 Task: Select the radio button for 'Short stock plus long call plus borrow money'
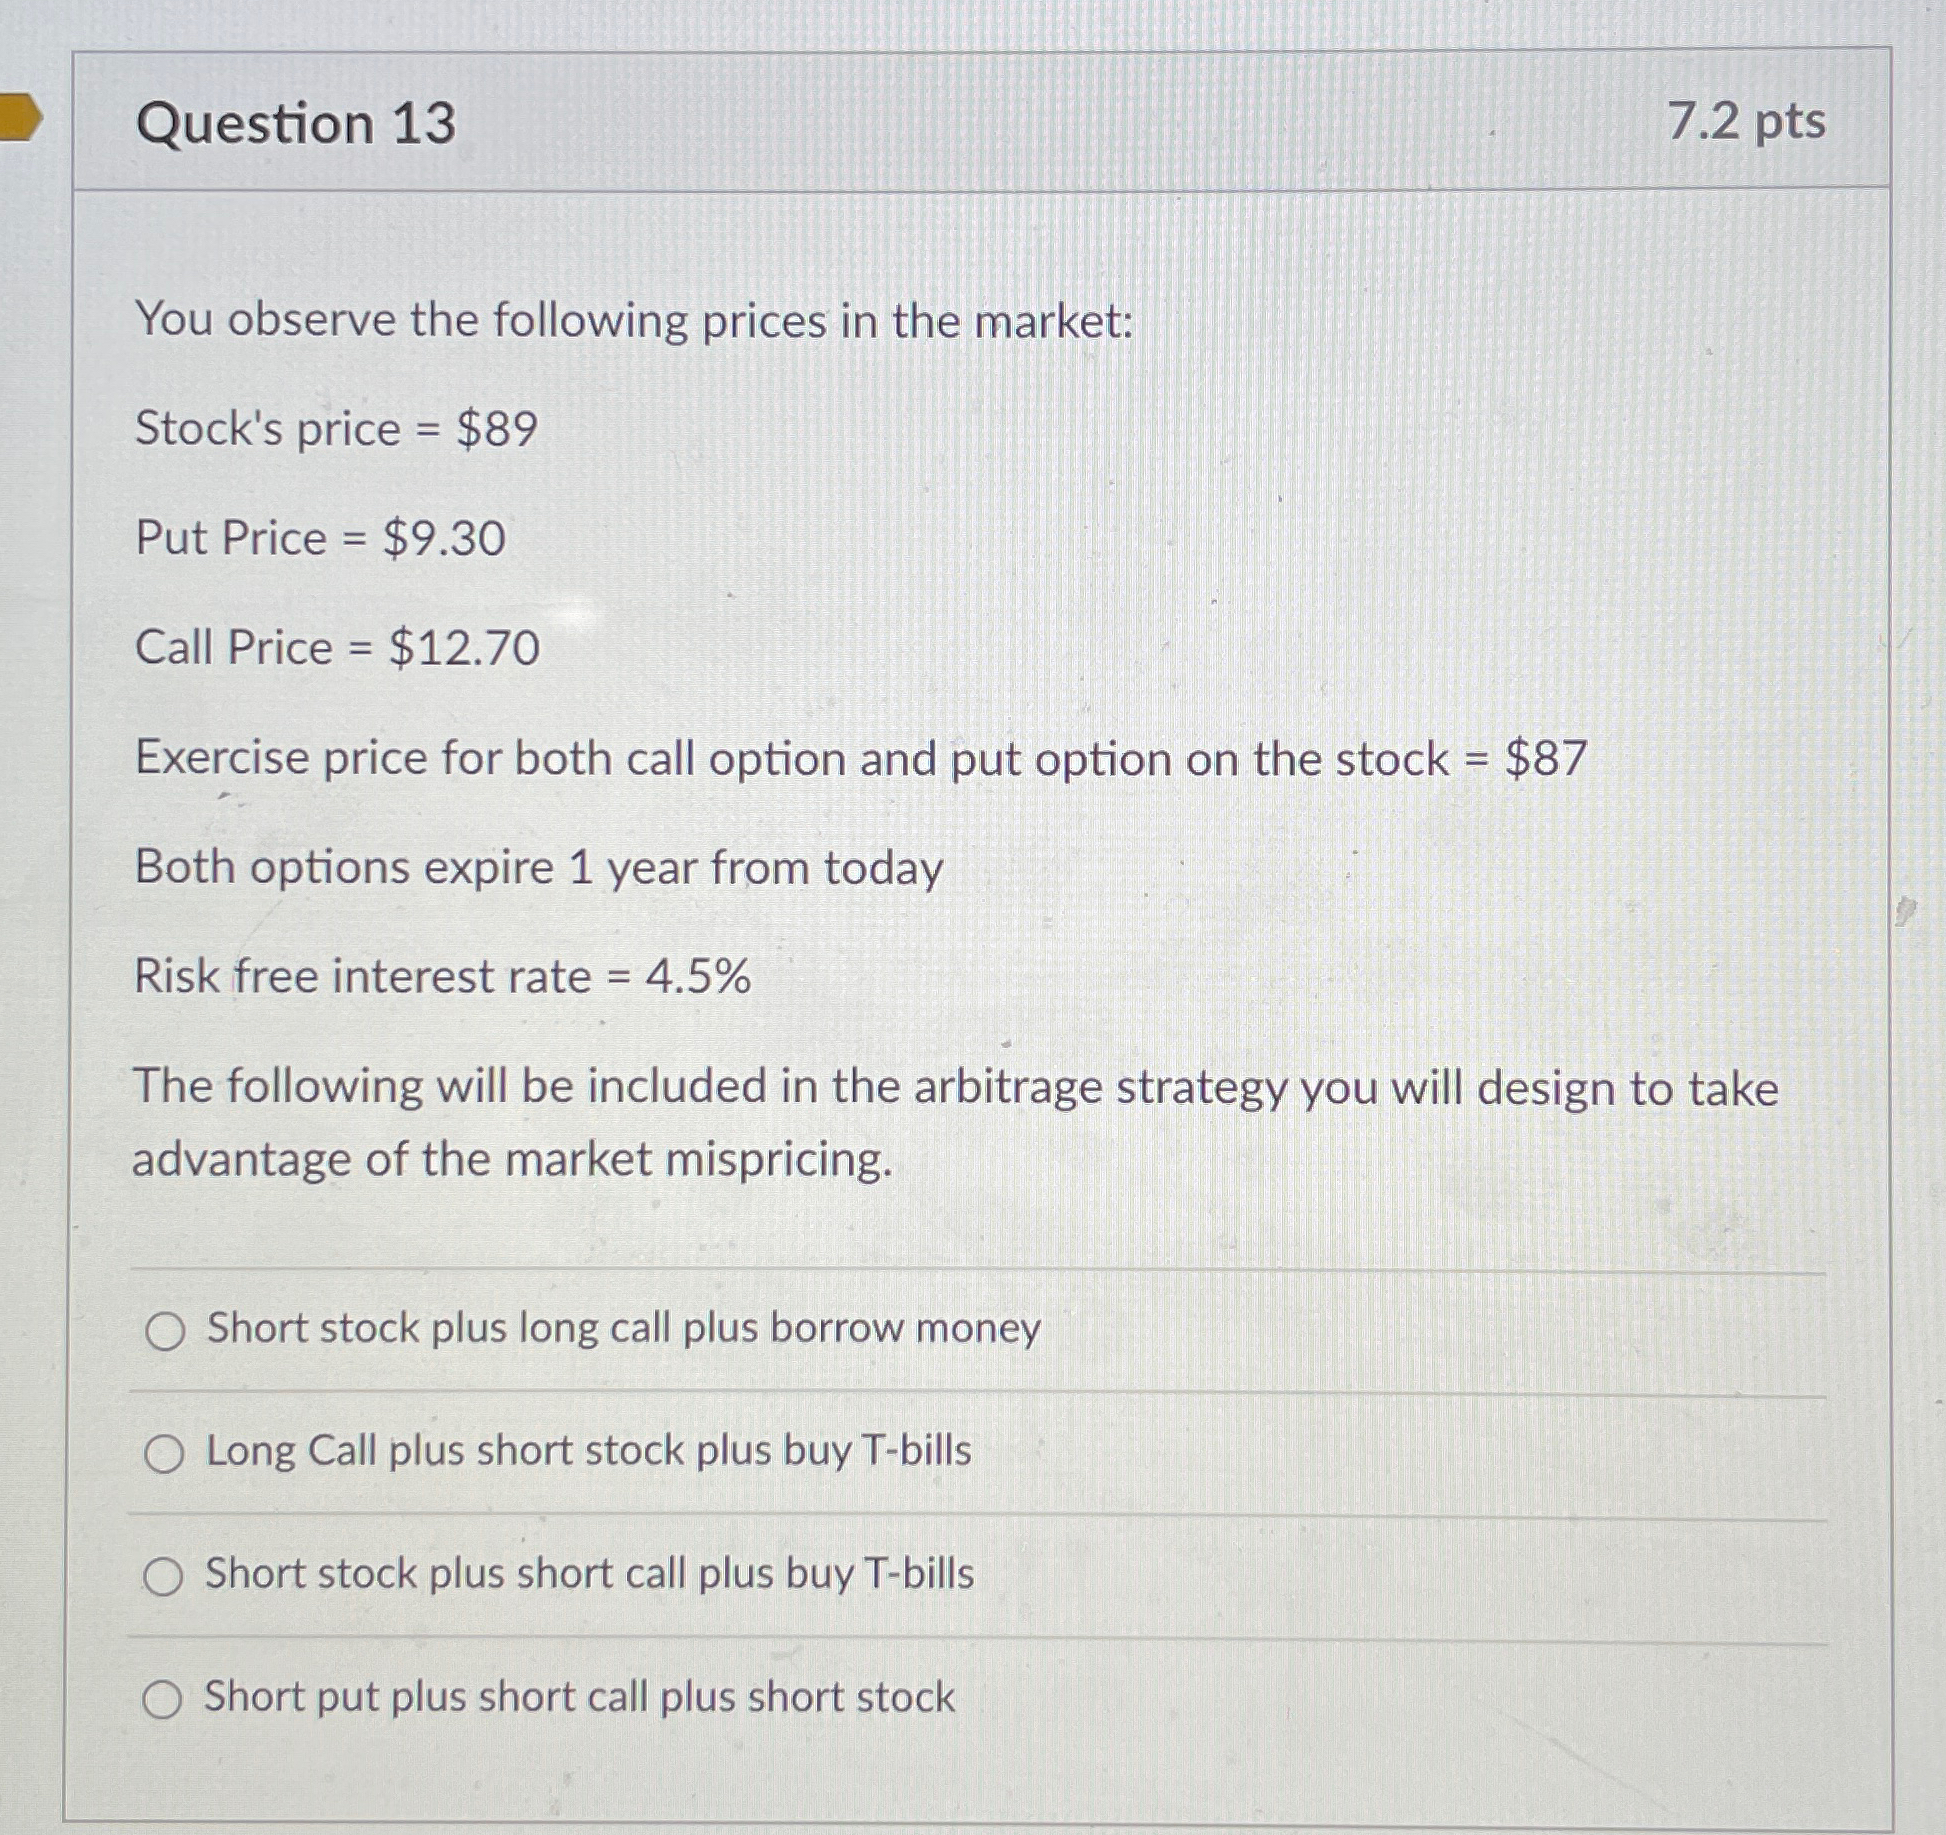point(165,1328)
